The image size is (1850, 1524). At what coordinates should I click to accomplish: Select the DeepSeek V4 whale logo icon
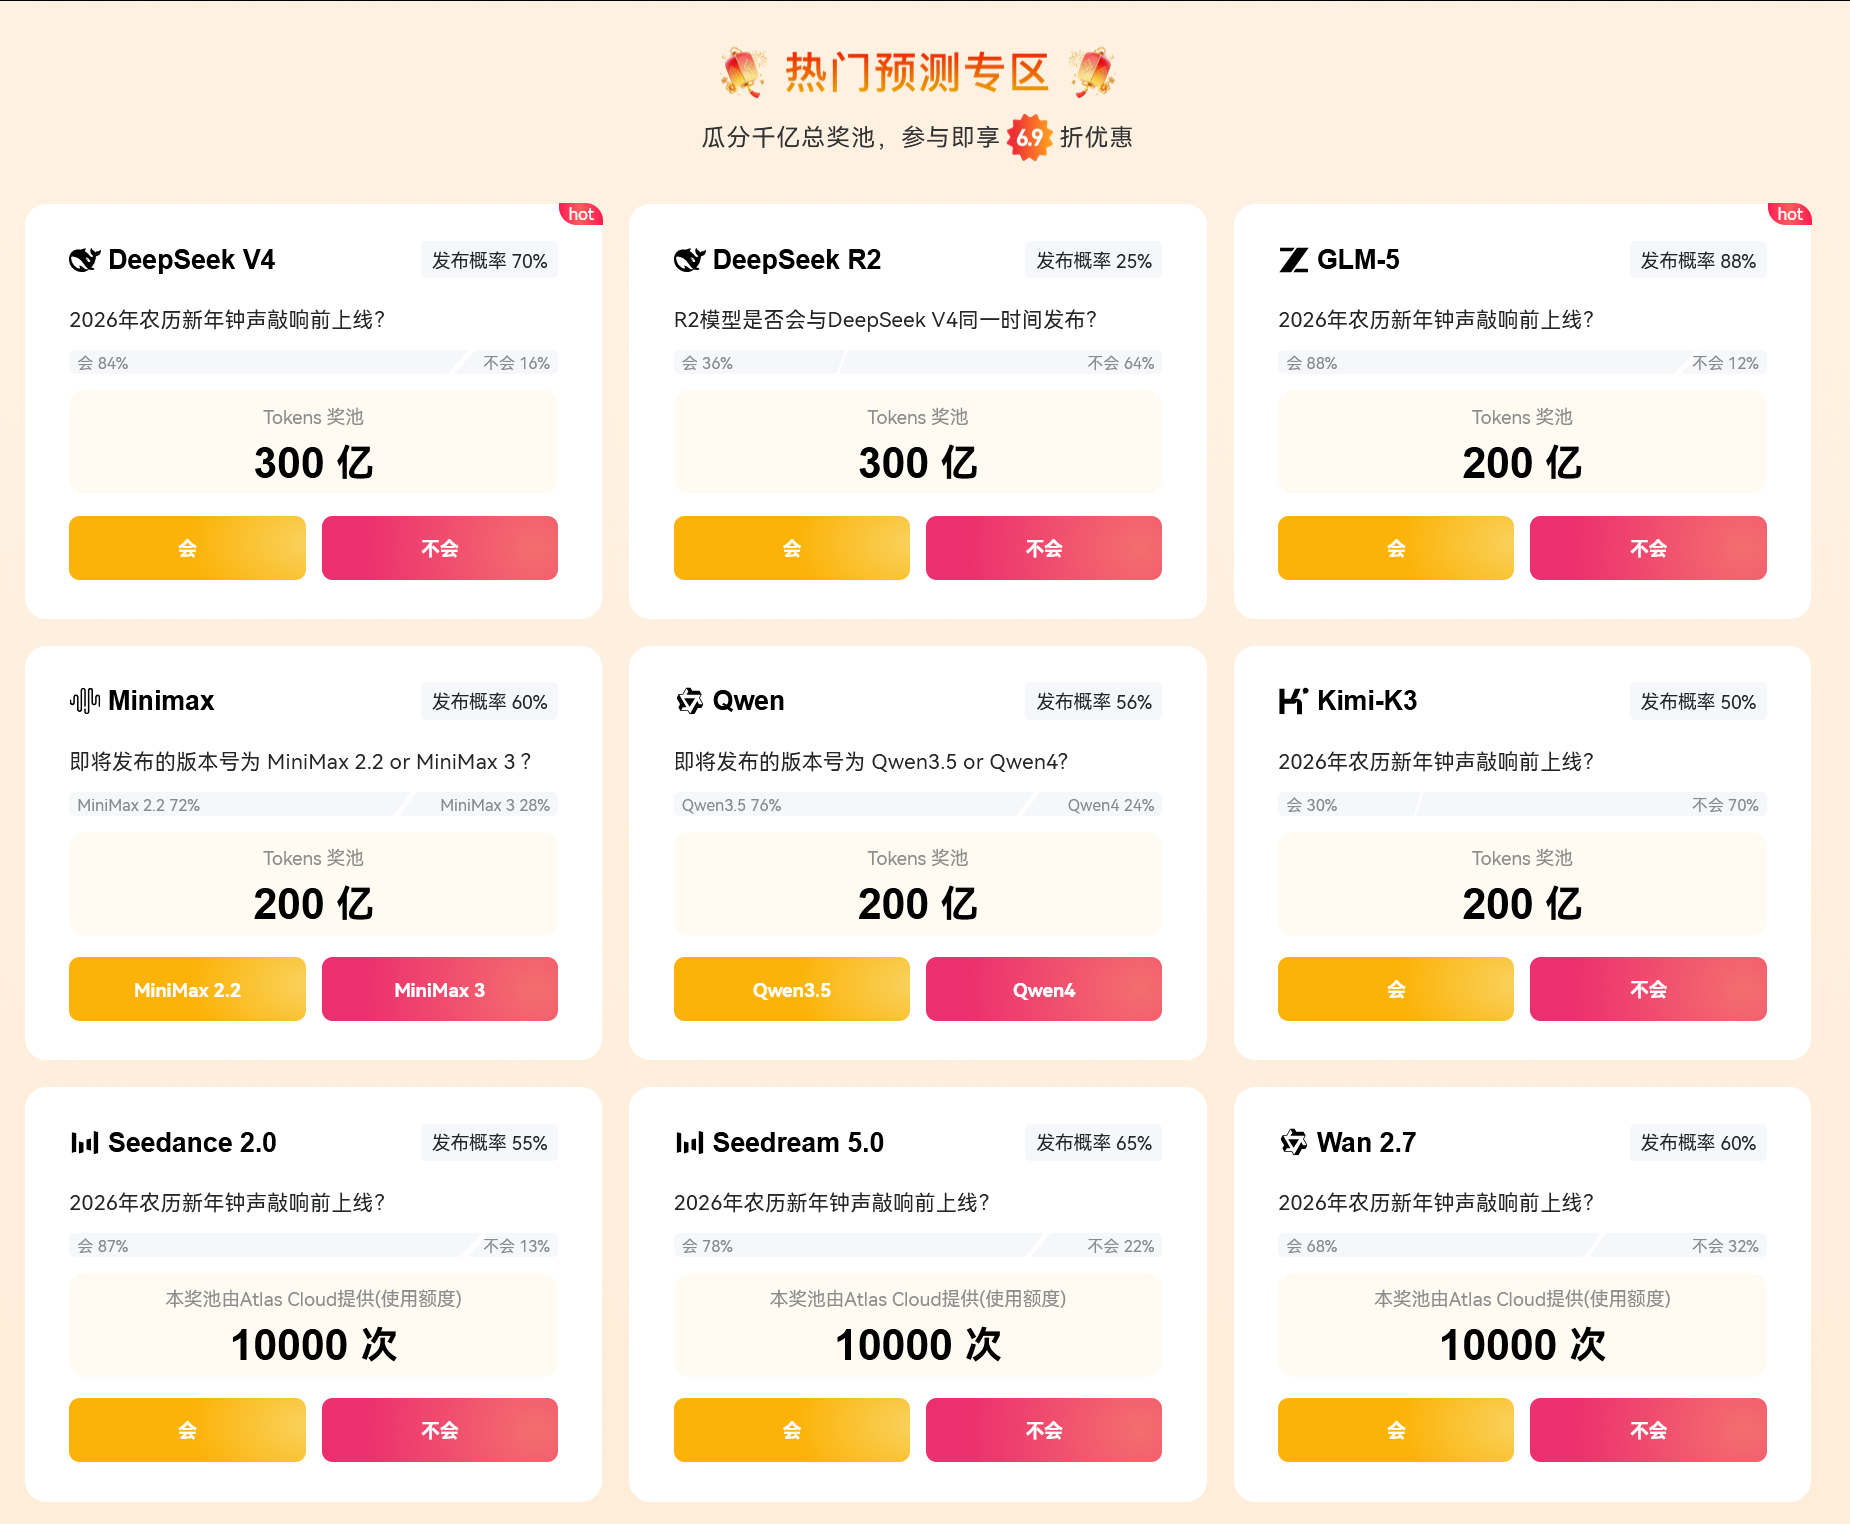point(84,259)
